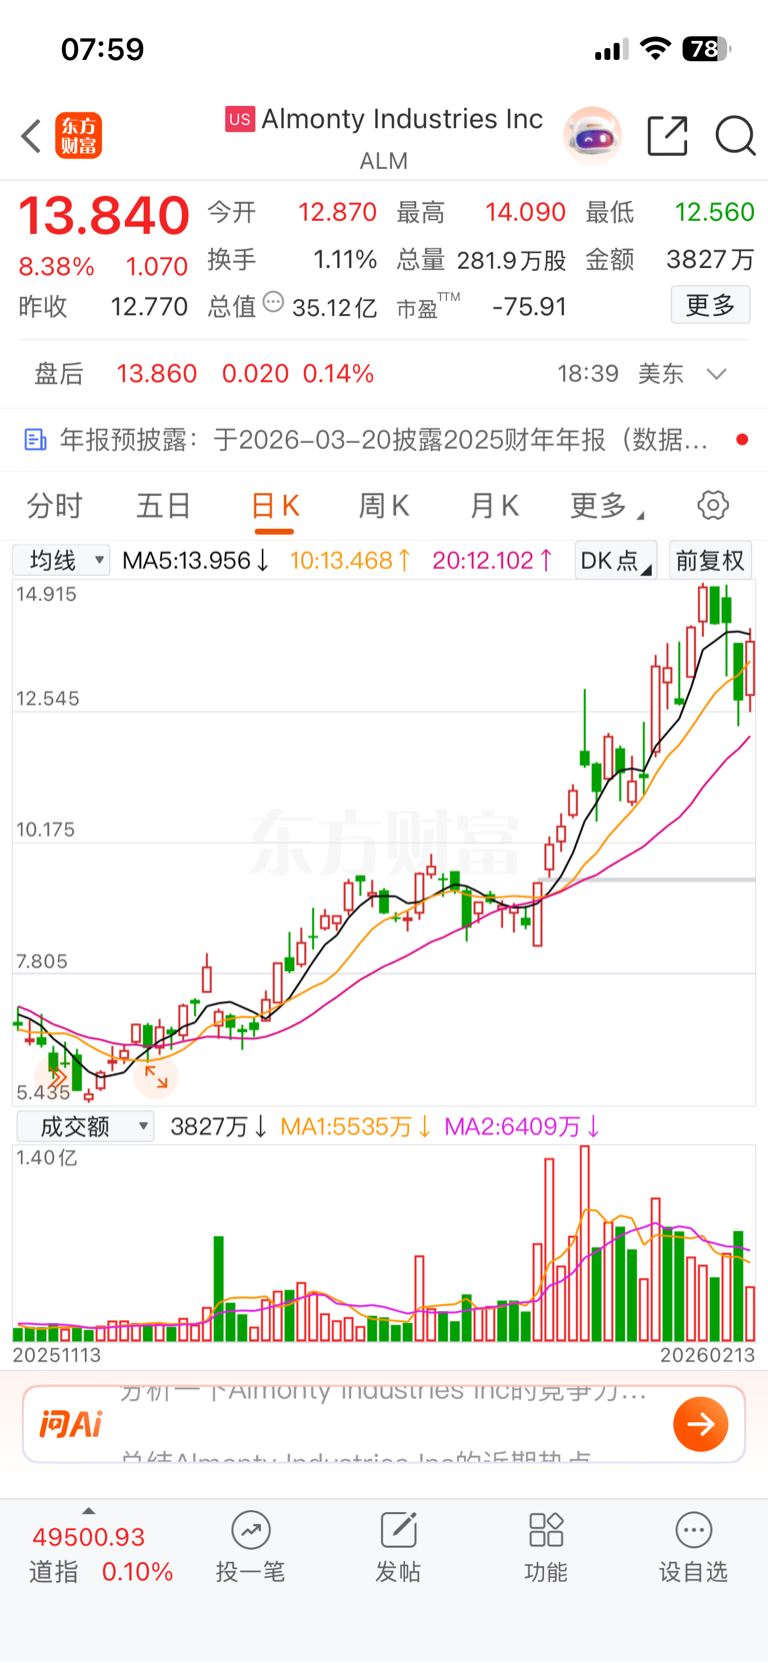The width and height of the screenshot is (768, 1663).
Task: Tap the MA1:5535万 volume average
Action: [356, 1127]
